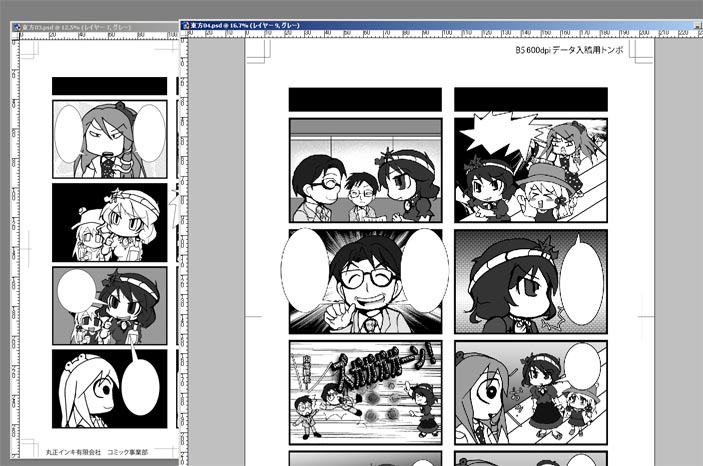This screenshot has height=466, width=703.
Task: Click oval balloon in frog-hat girl panel
Action: click(x=140, y=386)
